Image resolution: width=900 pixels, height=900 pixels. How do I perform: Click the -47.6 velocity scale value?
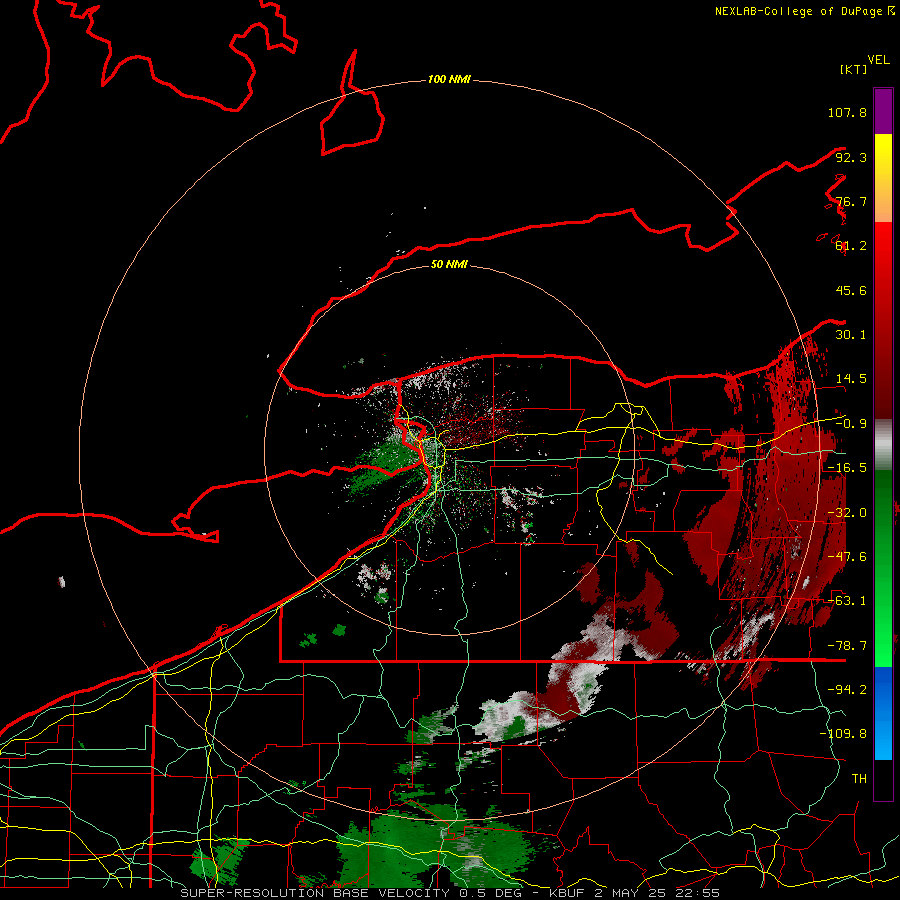(x=847, y=557)
